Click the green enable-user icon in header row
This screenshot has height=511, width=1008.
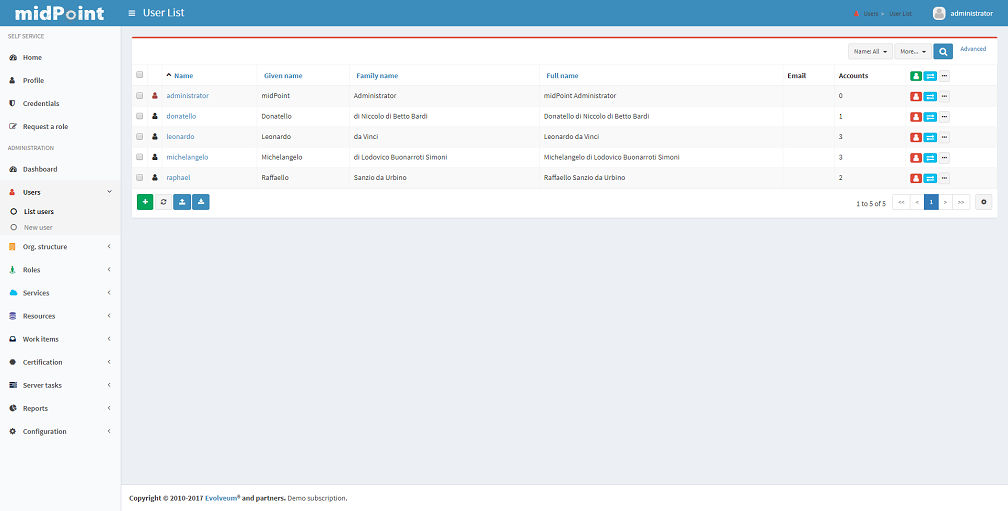pos(916,76)
